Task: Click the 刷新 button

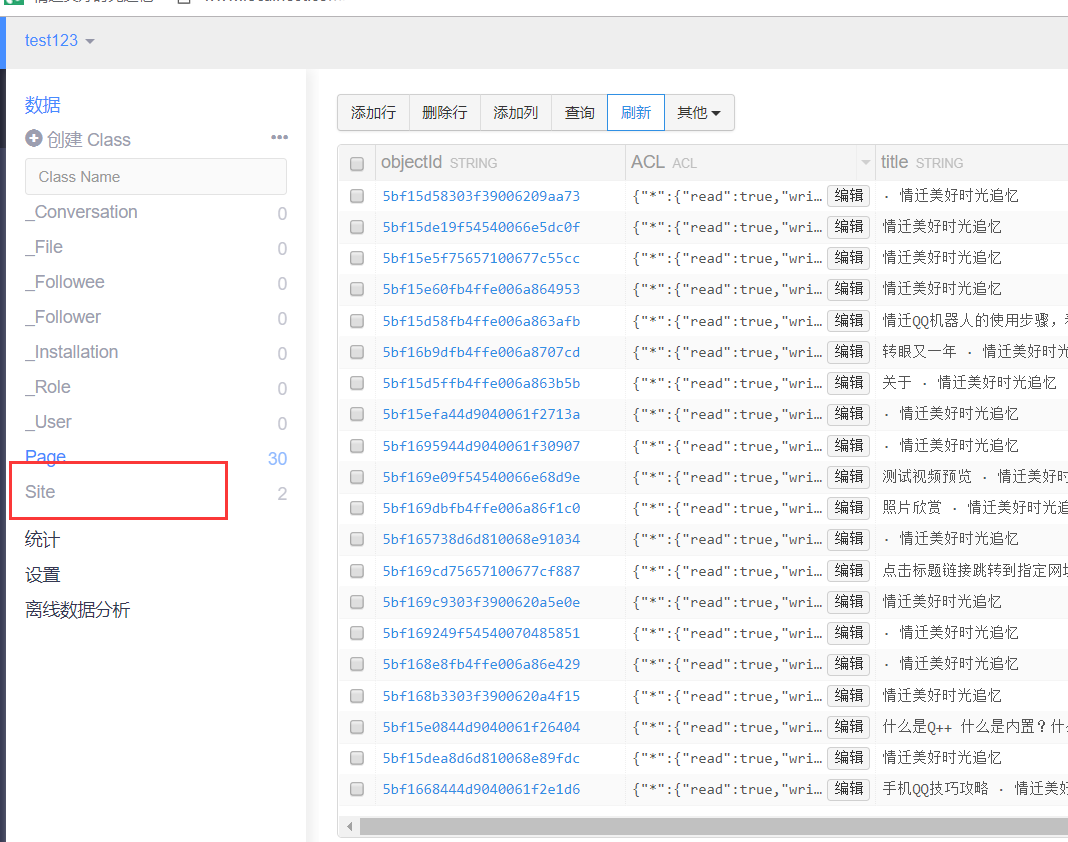Action: point(636,112)
